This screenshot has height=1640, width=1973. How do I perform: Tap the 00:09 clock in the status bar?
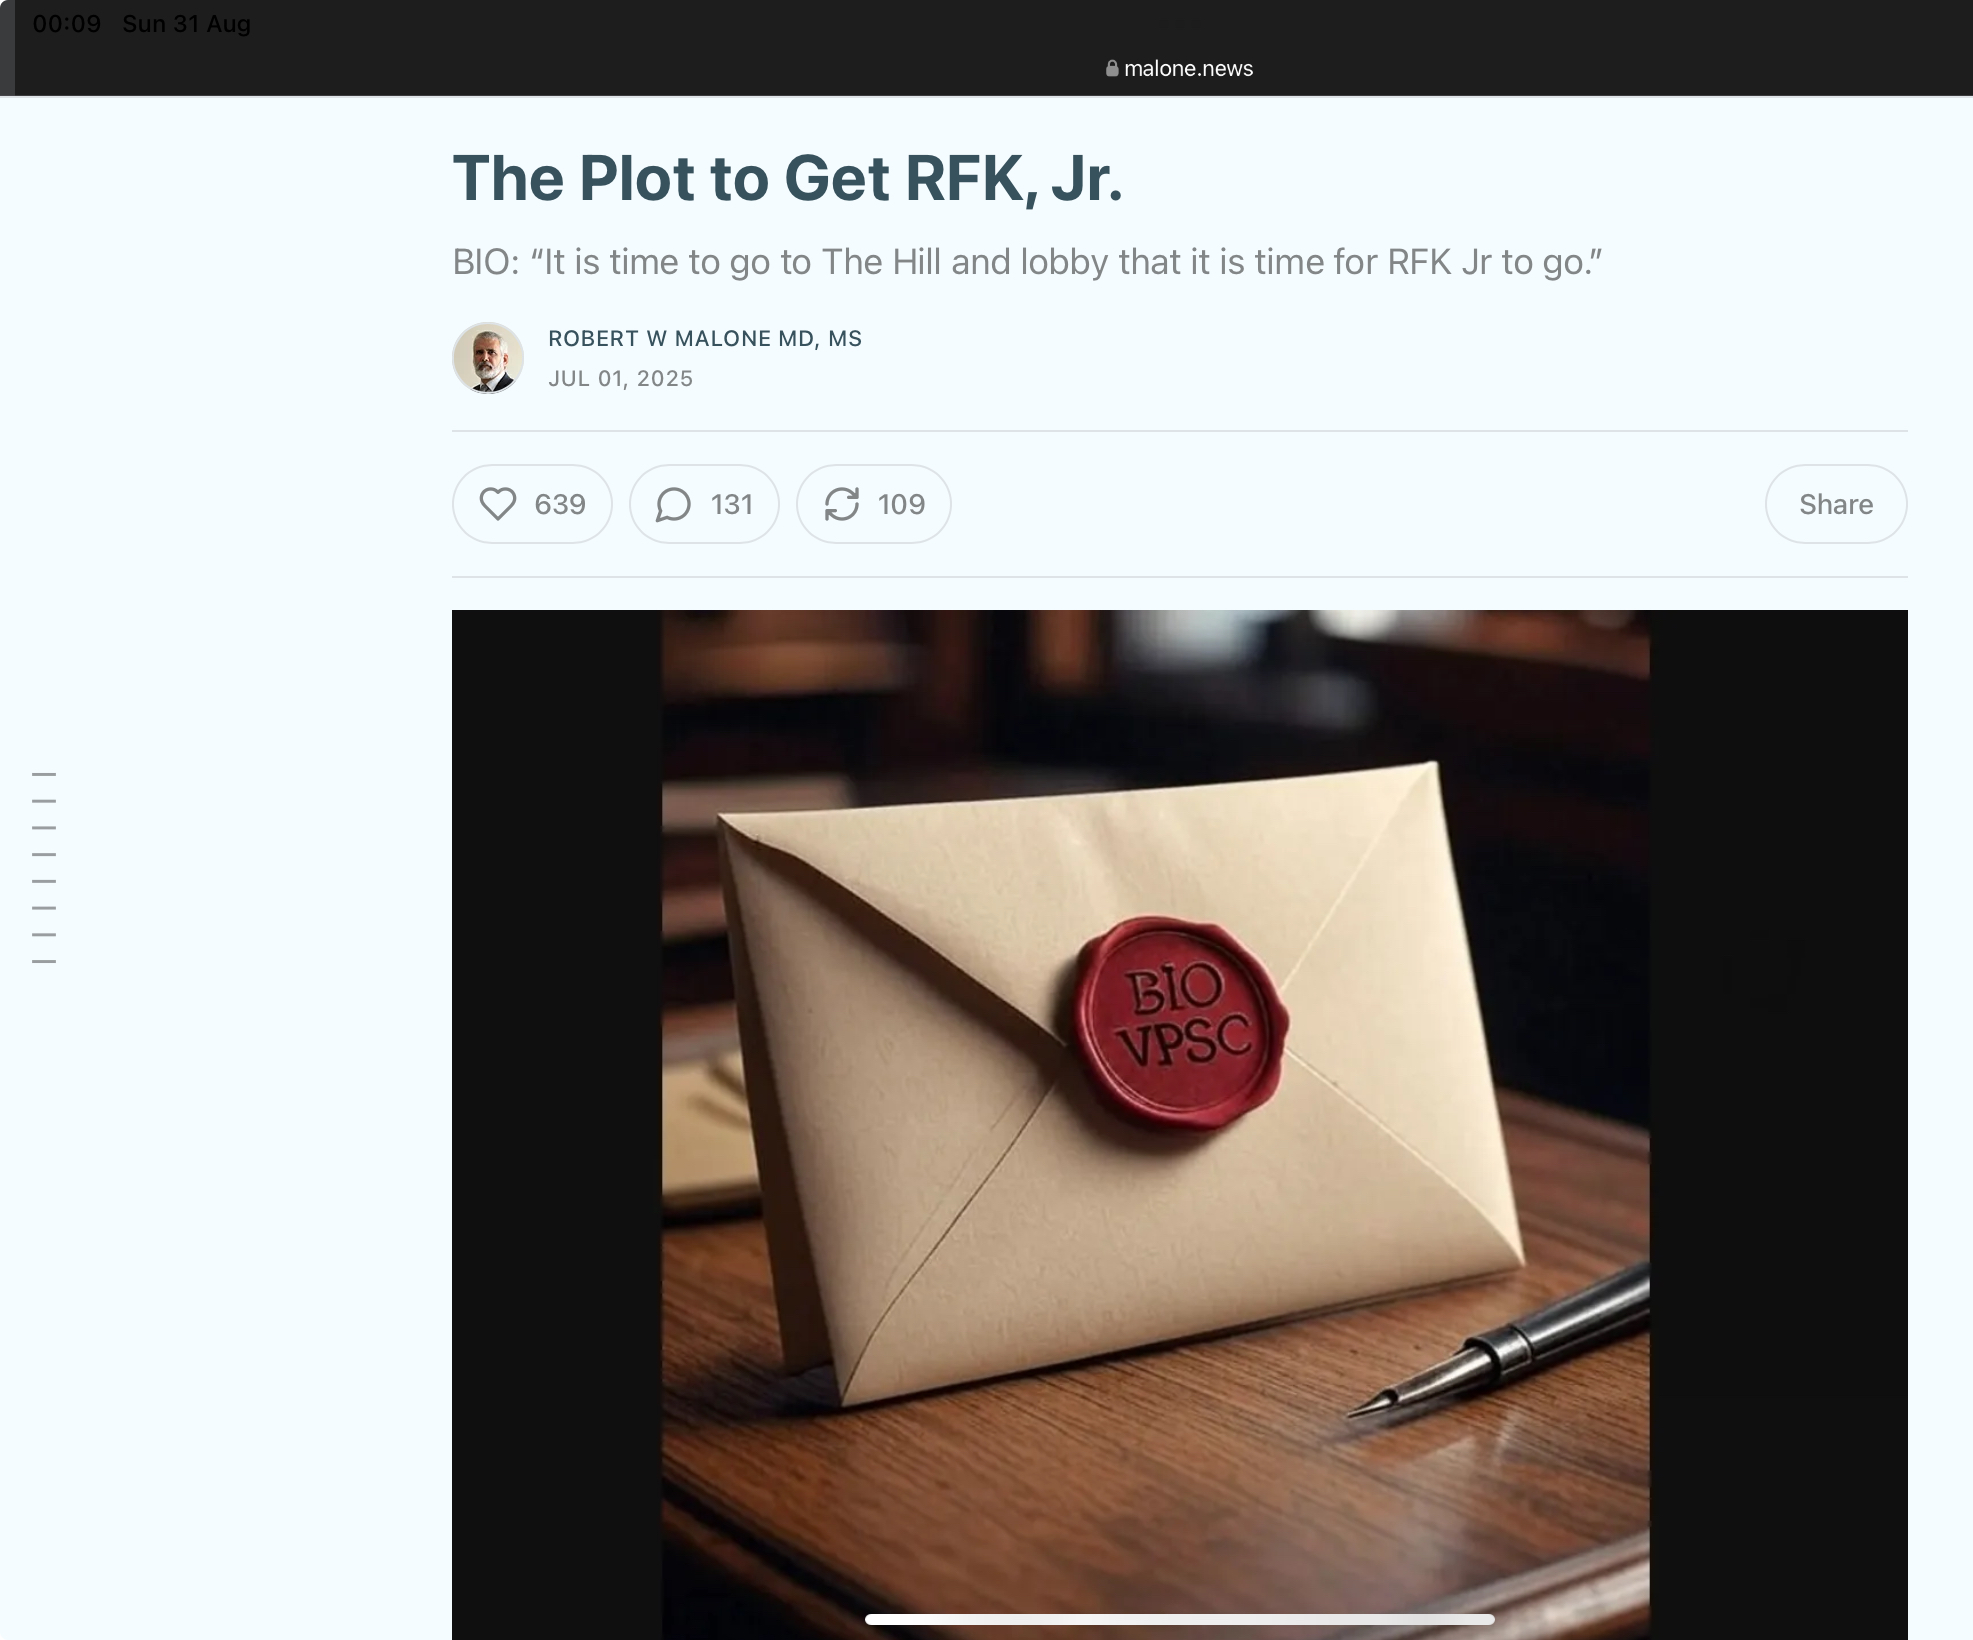(67, 24)
